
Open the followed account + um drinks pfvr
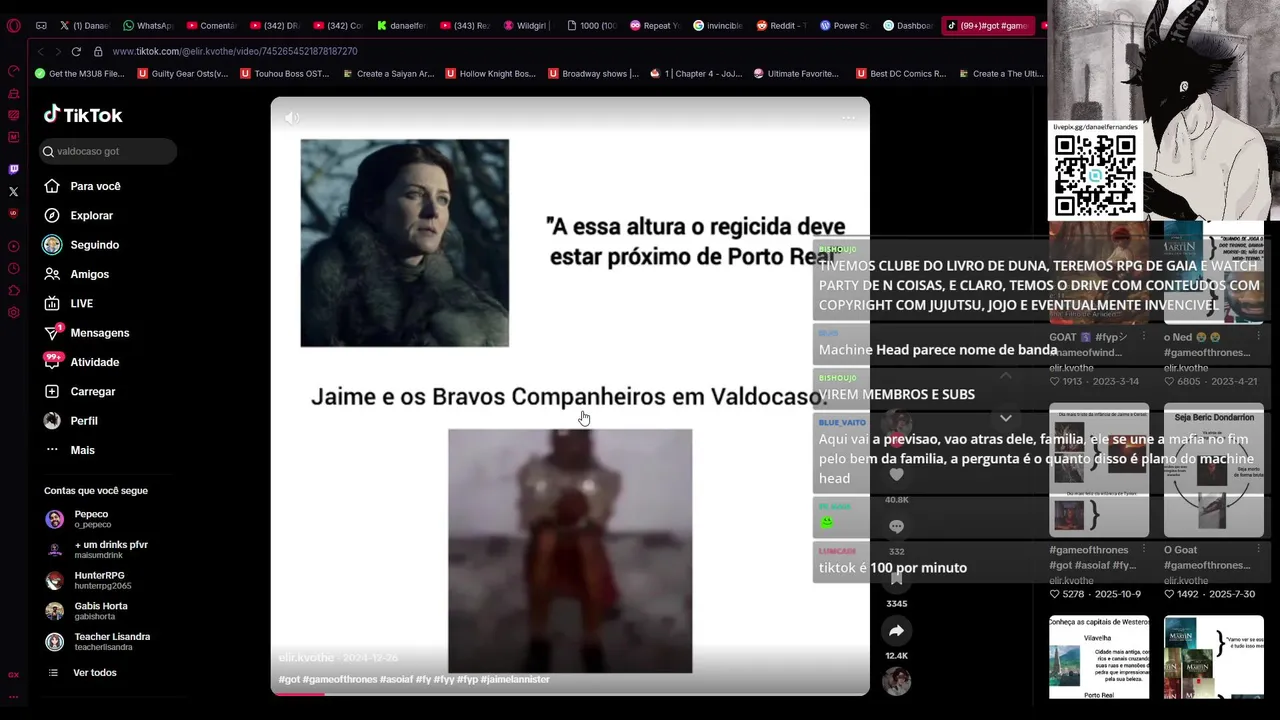tap(97, 549)
